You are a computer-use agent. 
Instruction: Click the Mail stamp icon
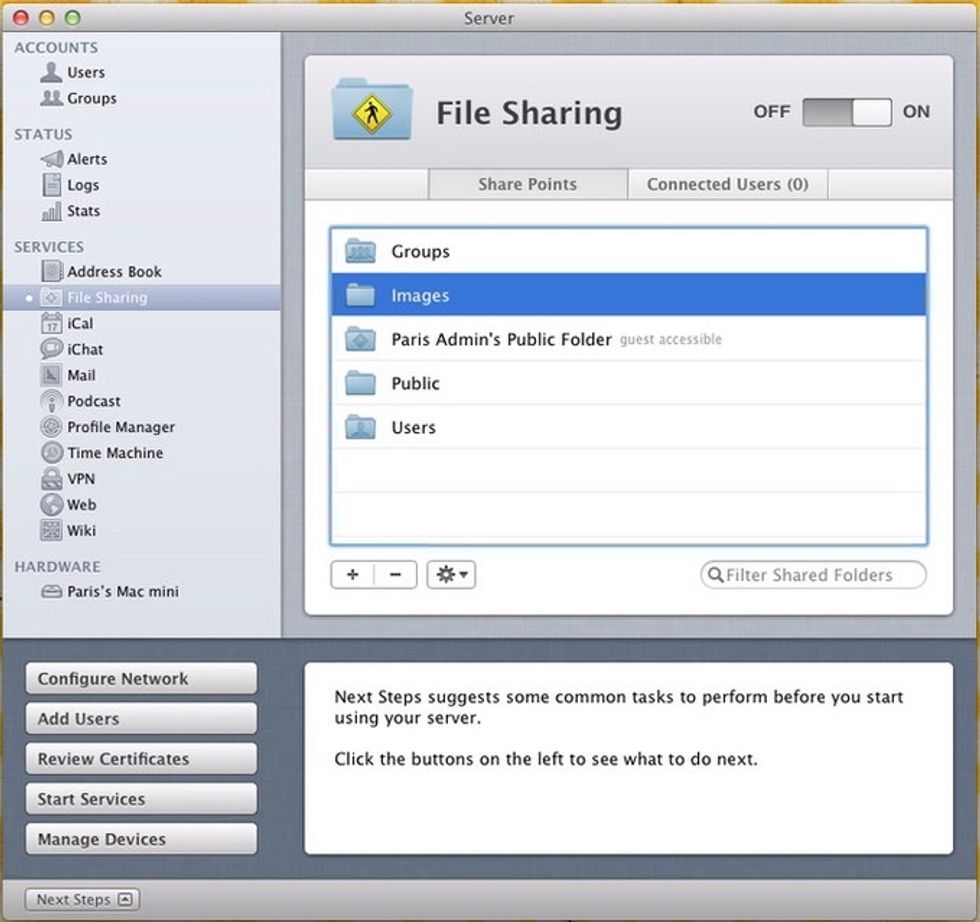52,375
